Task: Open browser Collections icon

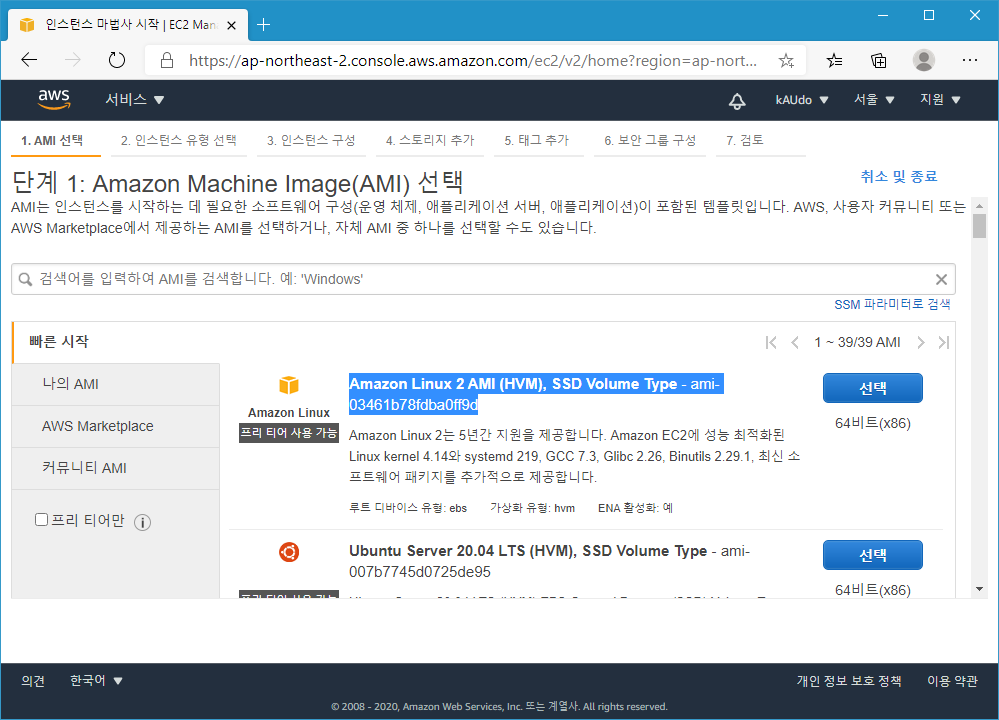Action: click(x=879, y=61)
